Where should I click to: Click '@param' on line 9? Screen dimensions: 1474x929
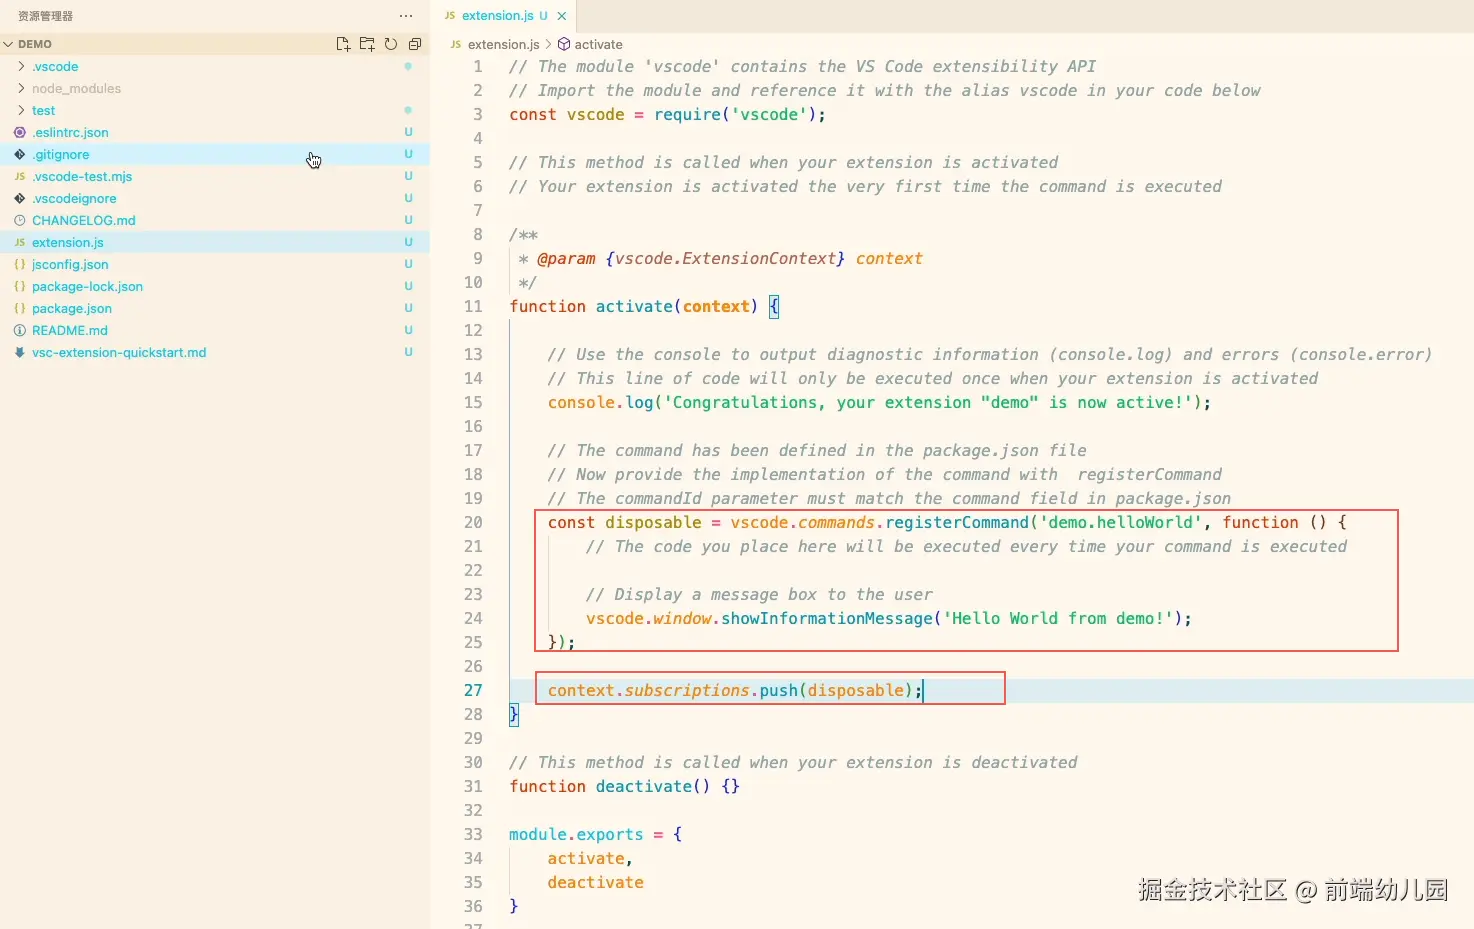coord(566,258)
